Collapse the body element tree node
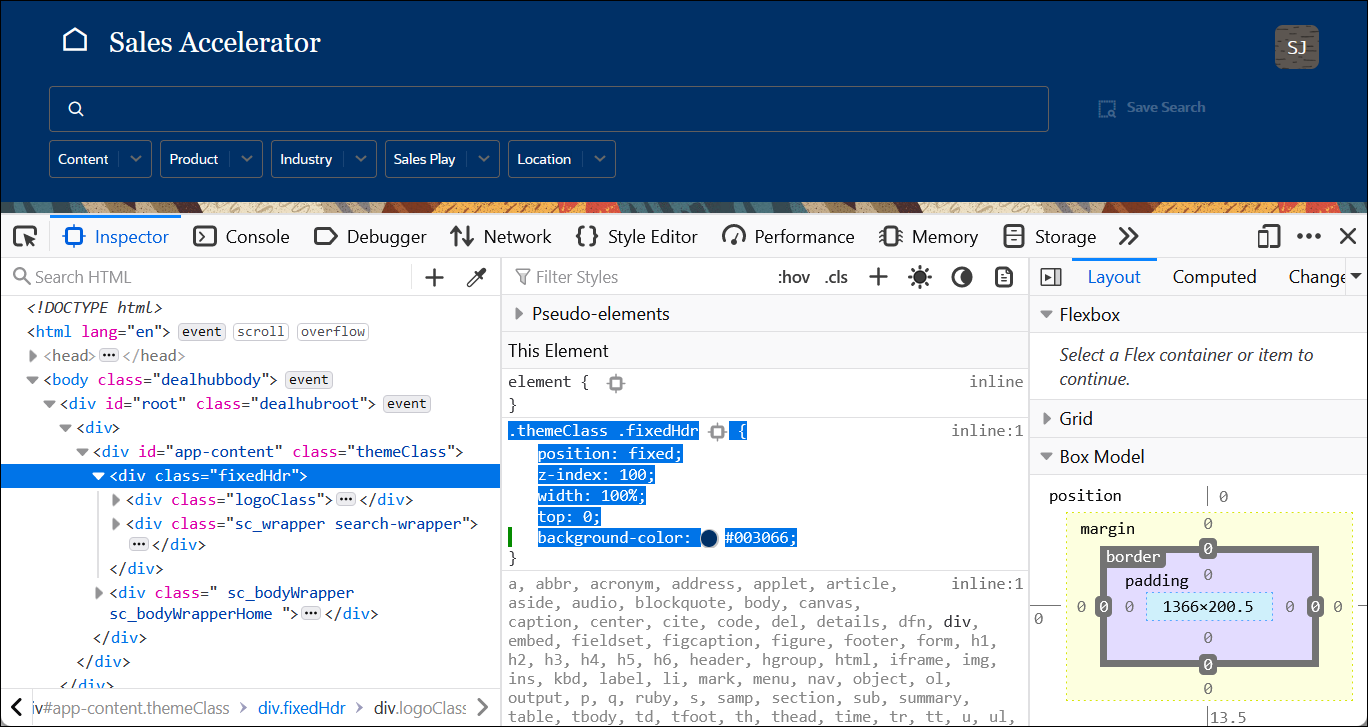The width and height of the screenshot is (1368, 727). coord(33,379)
